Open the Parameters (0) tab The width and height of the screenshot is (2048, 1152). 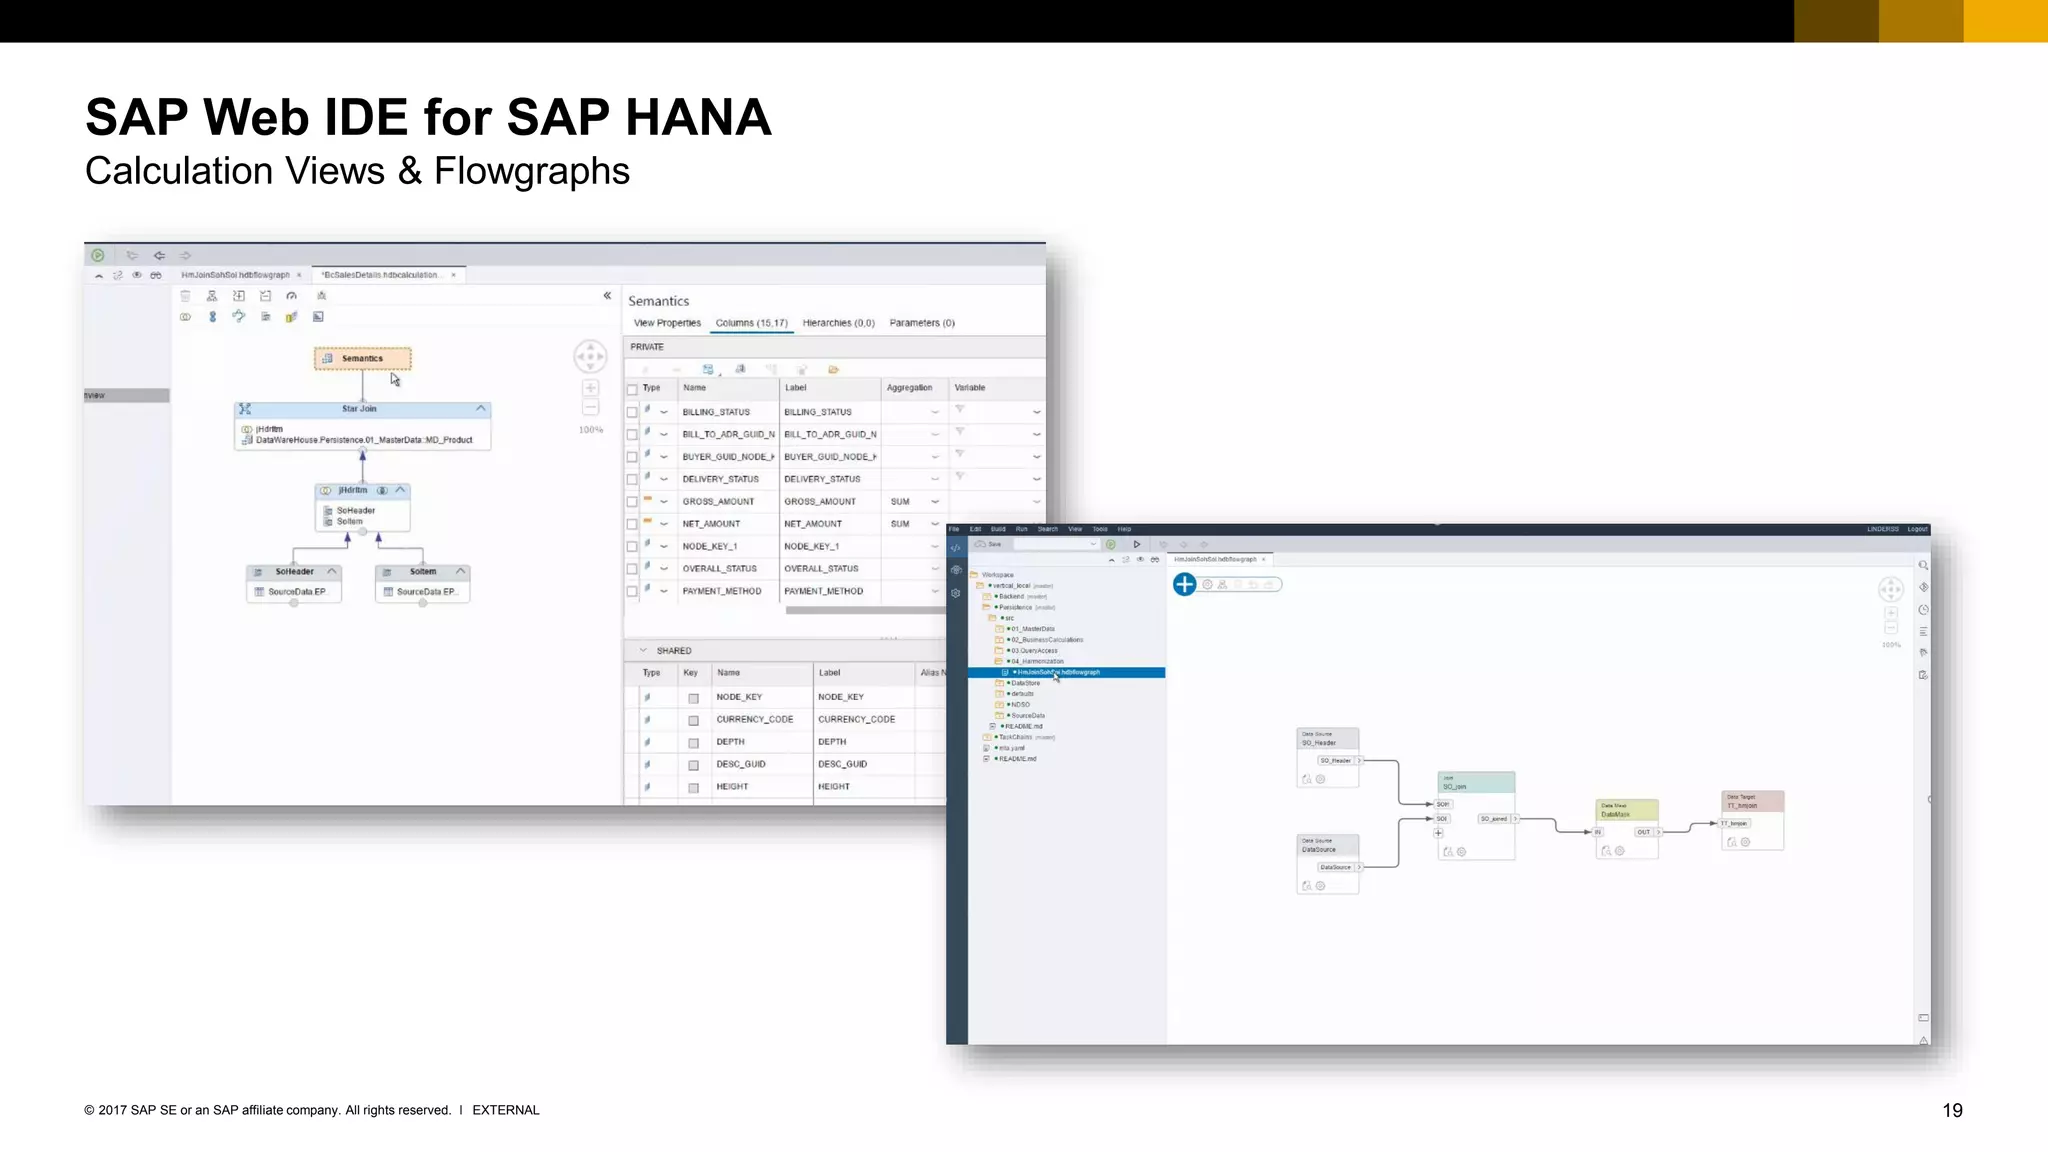[x=922, y=323]
